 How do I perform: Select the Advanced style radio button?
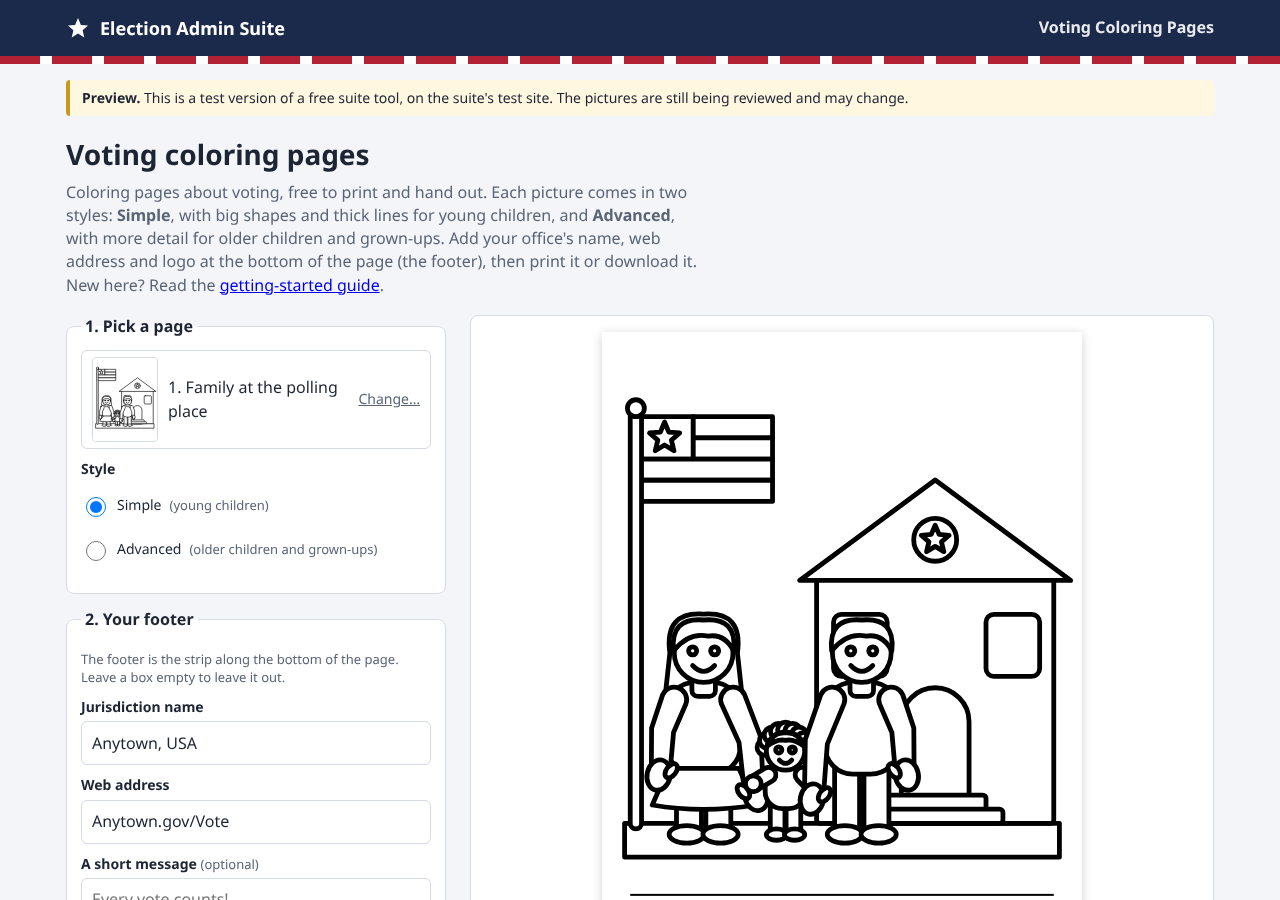pyautogui.click(x=96, y=551)
